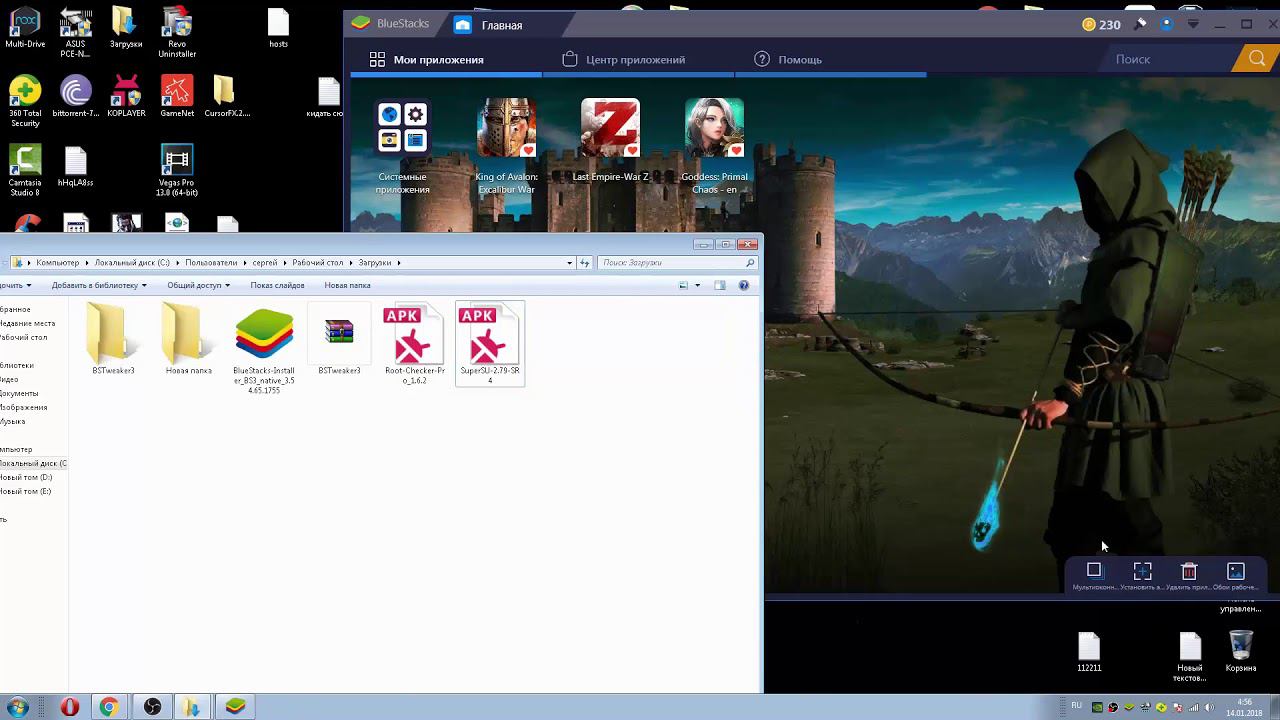
Task: Open the Revo Uninstaller desktop shortcut
Action: click(x=176, y=32)
